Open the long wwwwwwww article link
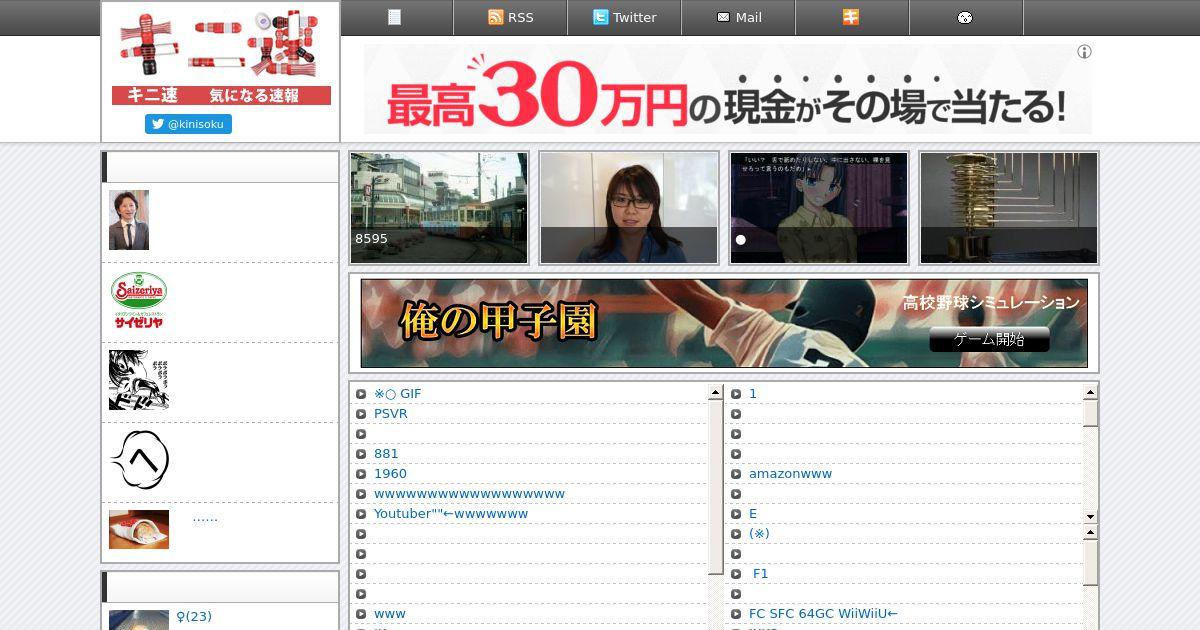1200x630 pixels. 469,494
